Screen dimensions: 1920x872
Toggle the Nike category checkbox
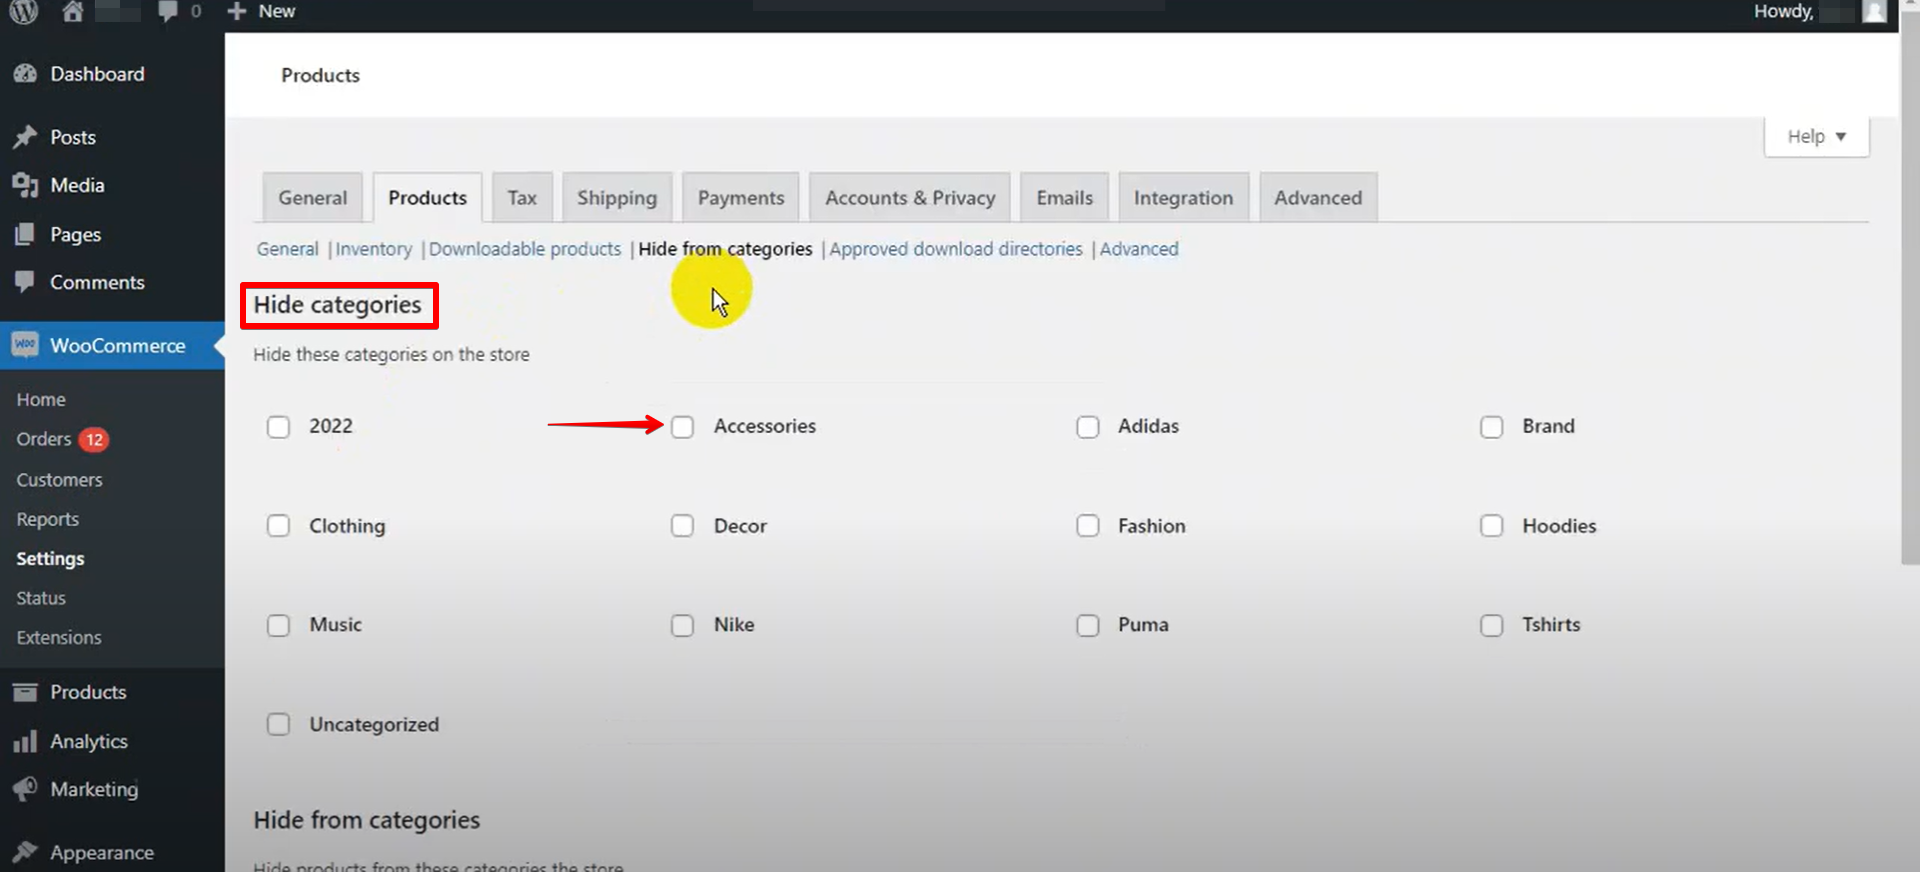coord(682,625)
